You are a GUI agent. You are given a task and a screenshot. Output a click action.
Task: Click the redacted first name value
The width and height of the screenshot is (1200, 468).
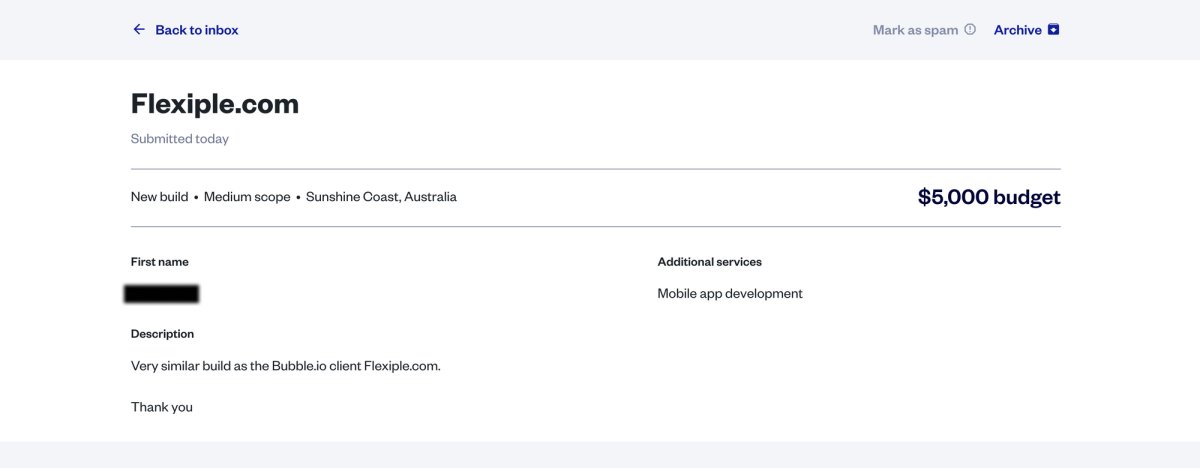(161, 294)
